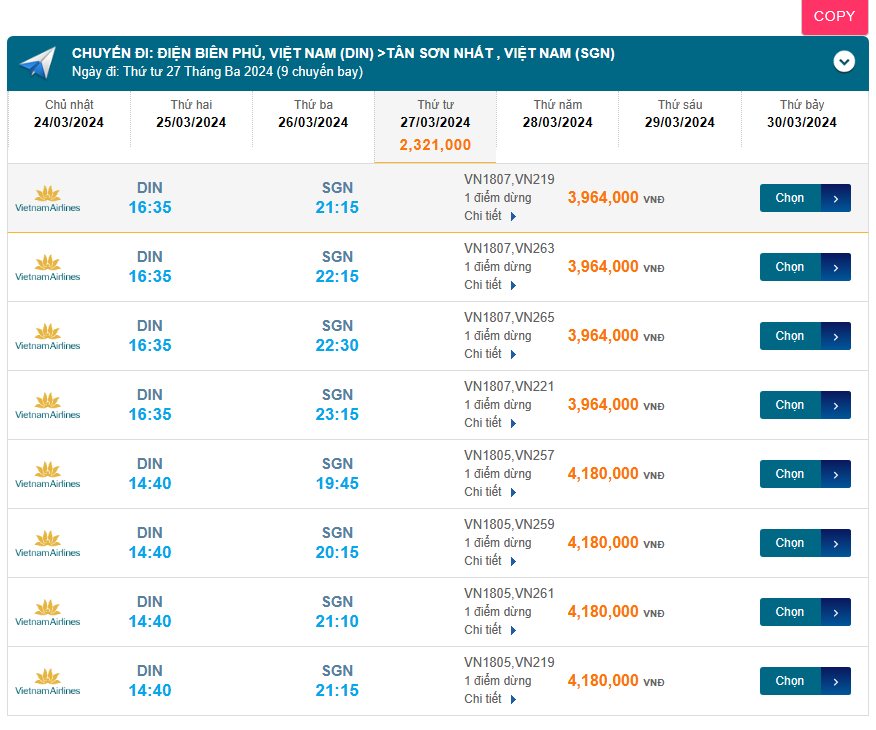The height and width of the screenshot is (730, 876).
Task: Click Vietnam Airlines logo on VN1805,VN257 row
Action: pyautogui.click(x=48, y=474)
